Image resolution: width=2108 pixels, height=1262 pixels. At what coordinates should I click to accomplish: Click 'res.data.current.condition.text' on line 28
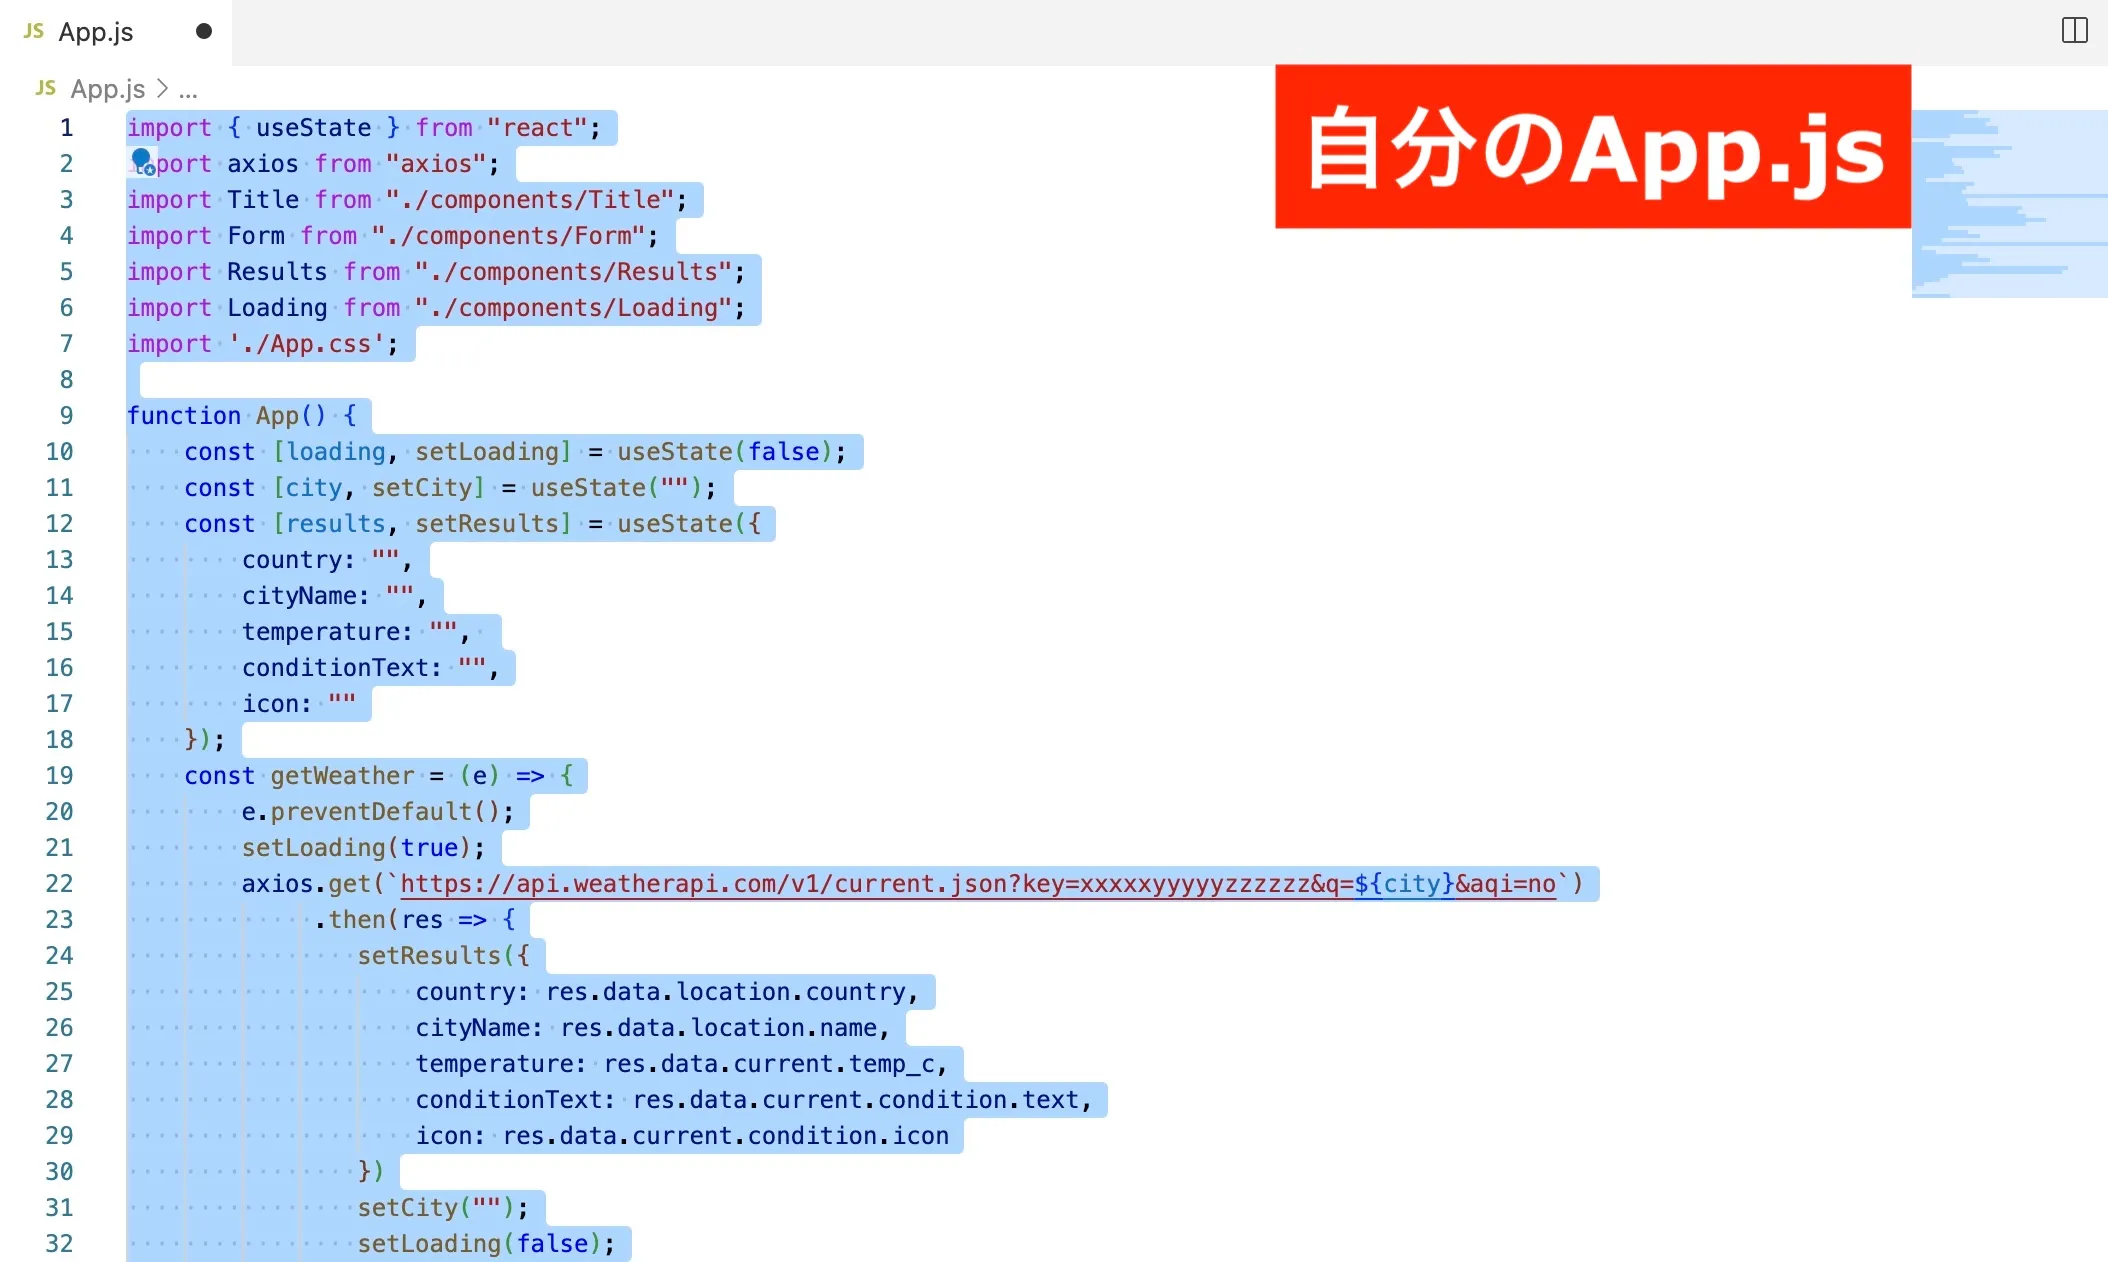(x=855, y=1100)
